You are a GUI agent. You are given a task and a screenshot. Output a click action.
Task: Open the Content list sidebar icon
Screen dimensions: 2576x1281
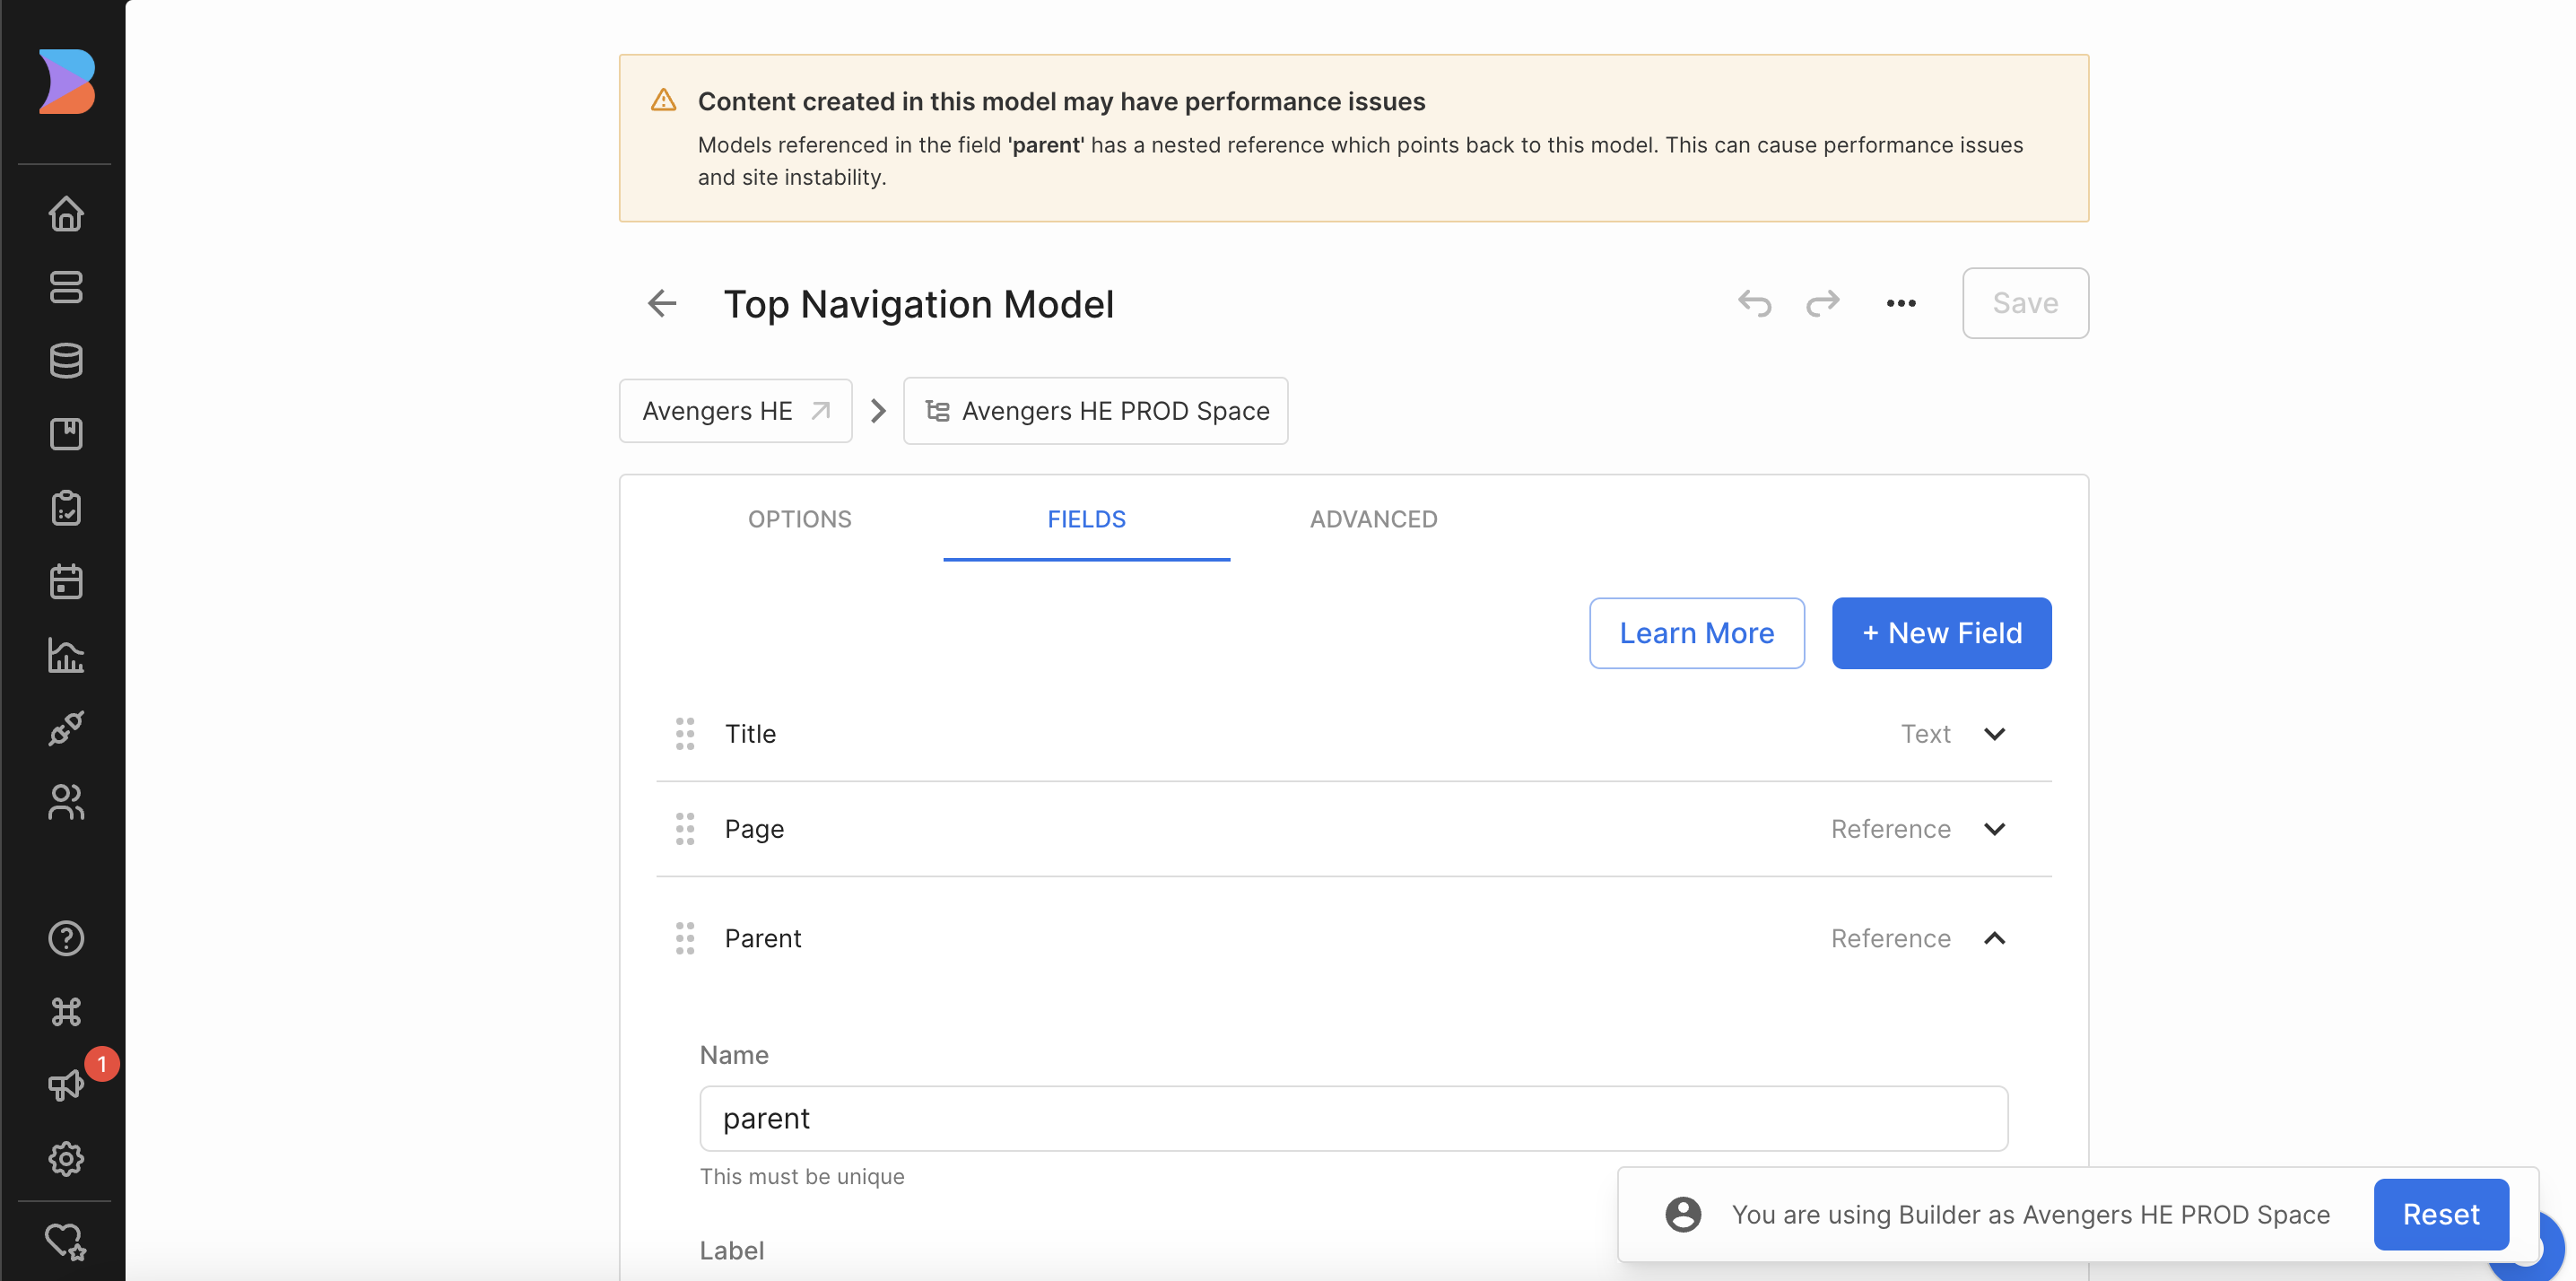point(66,287)
